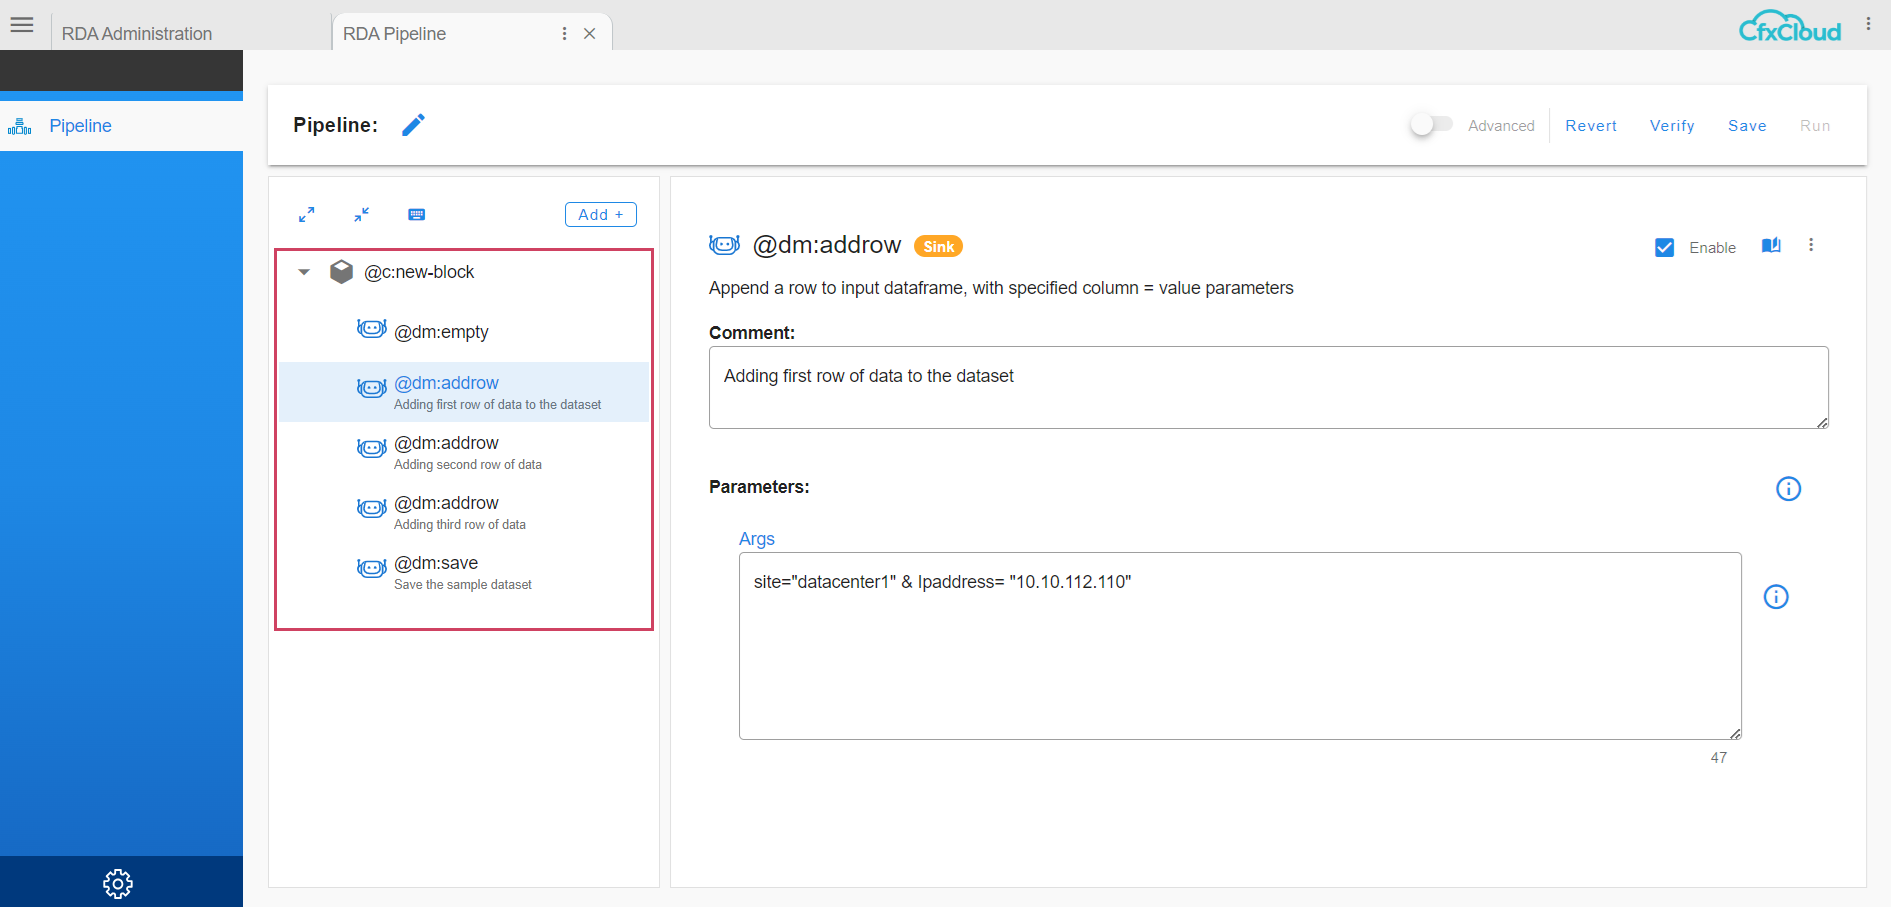Click the collapse-all arrows icon
1891x907 pixels.
[362, 215]
